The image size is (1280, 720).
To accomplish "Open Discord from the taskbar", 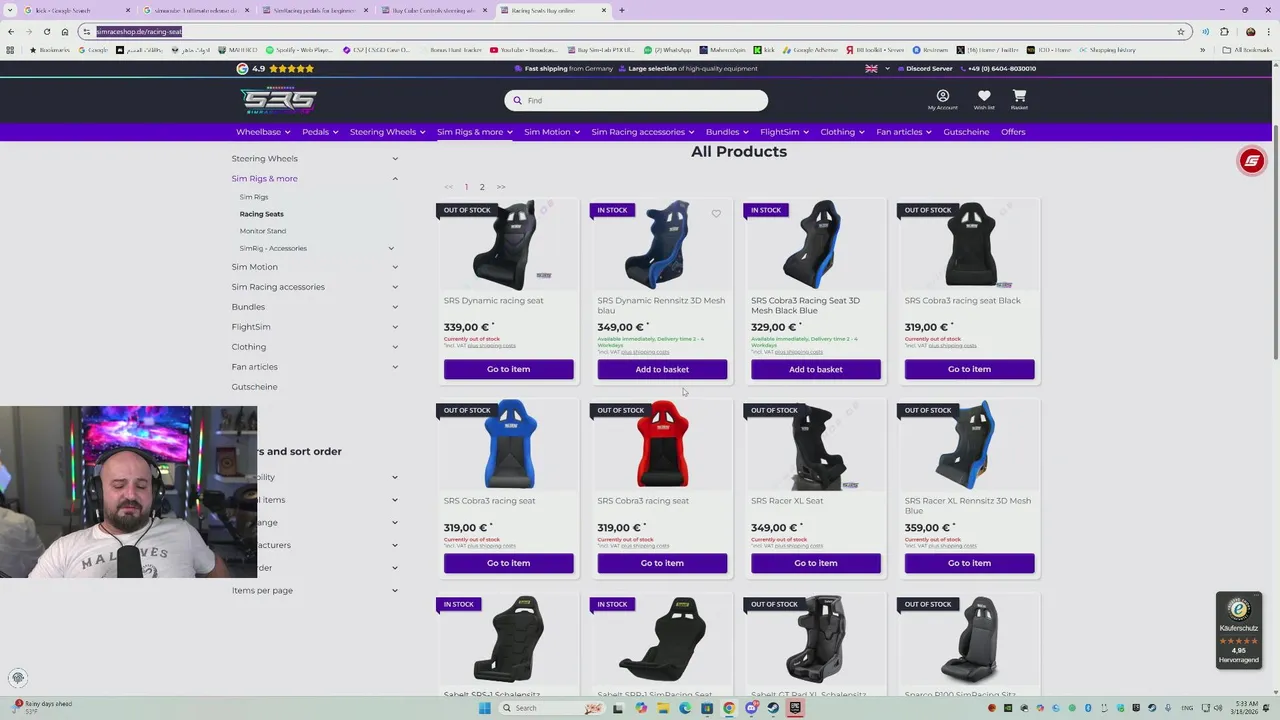I will click(x=751, y=708).
